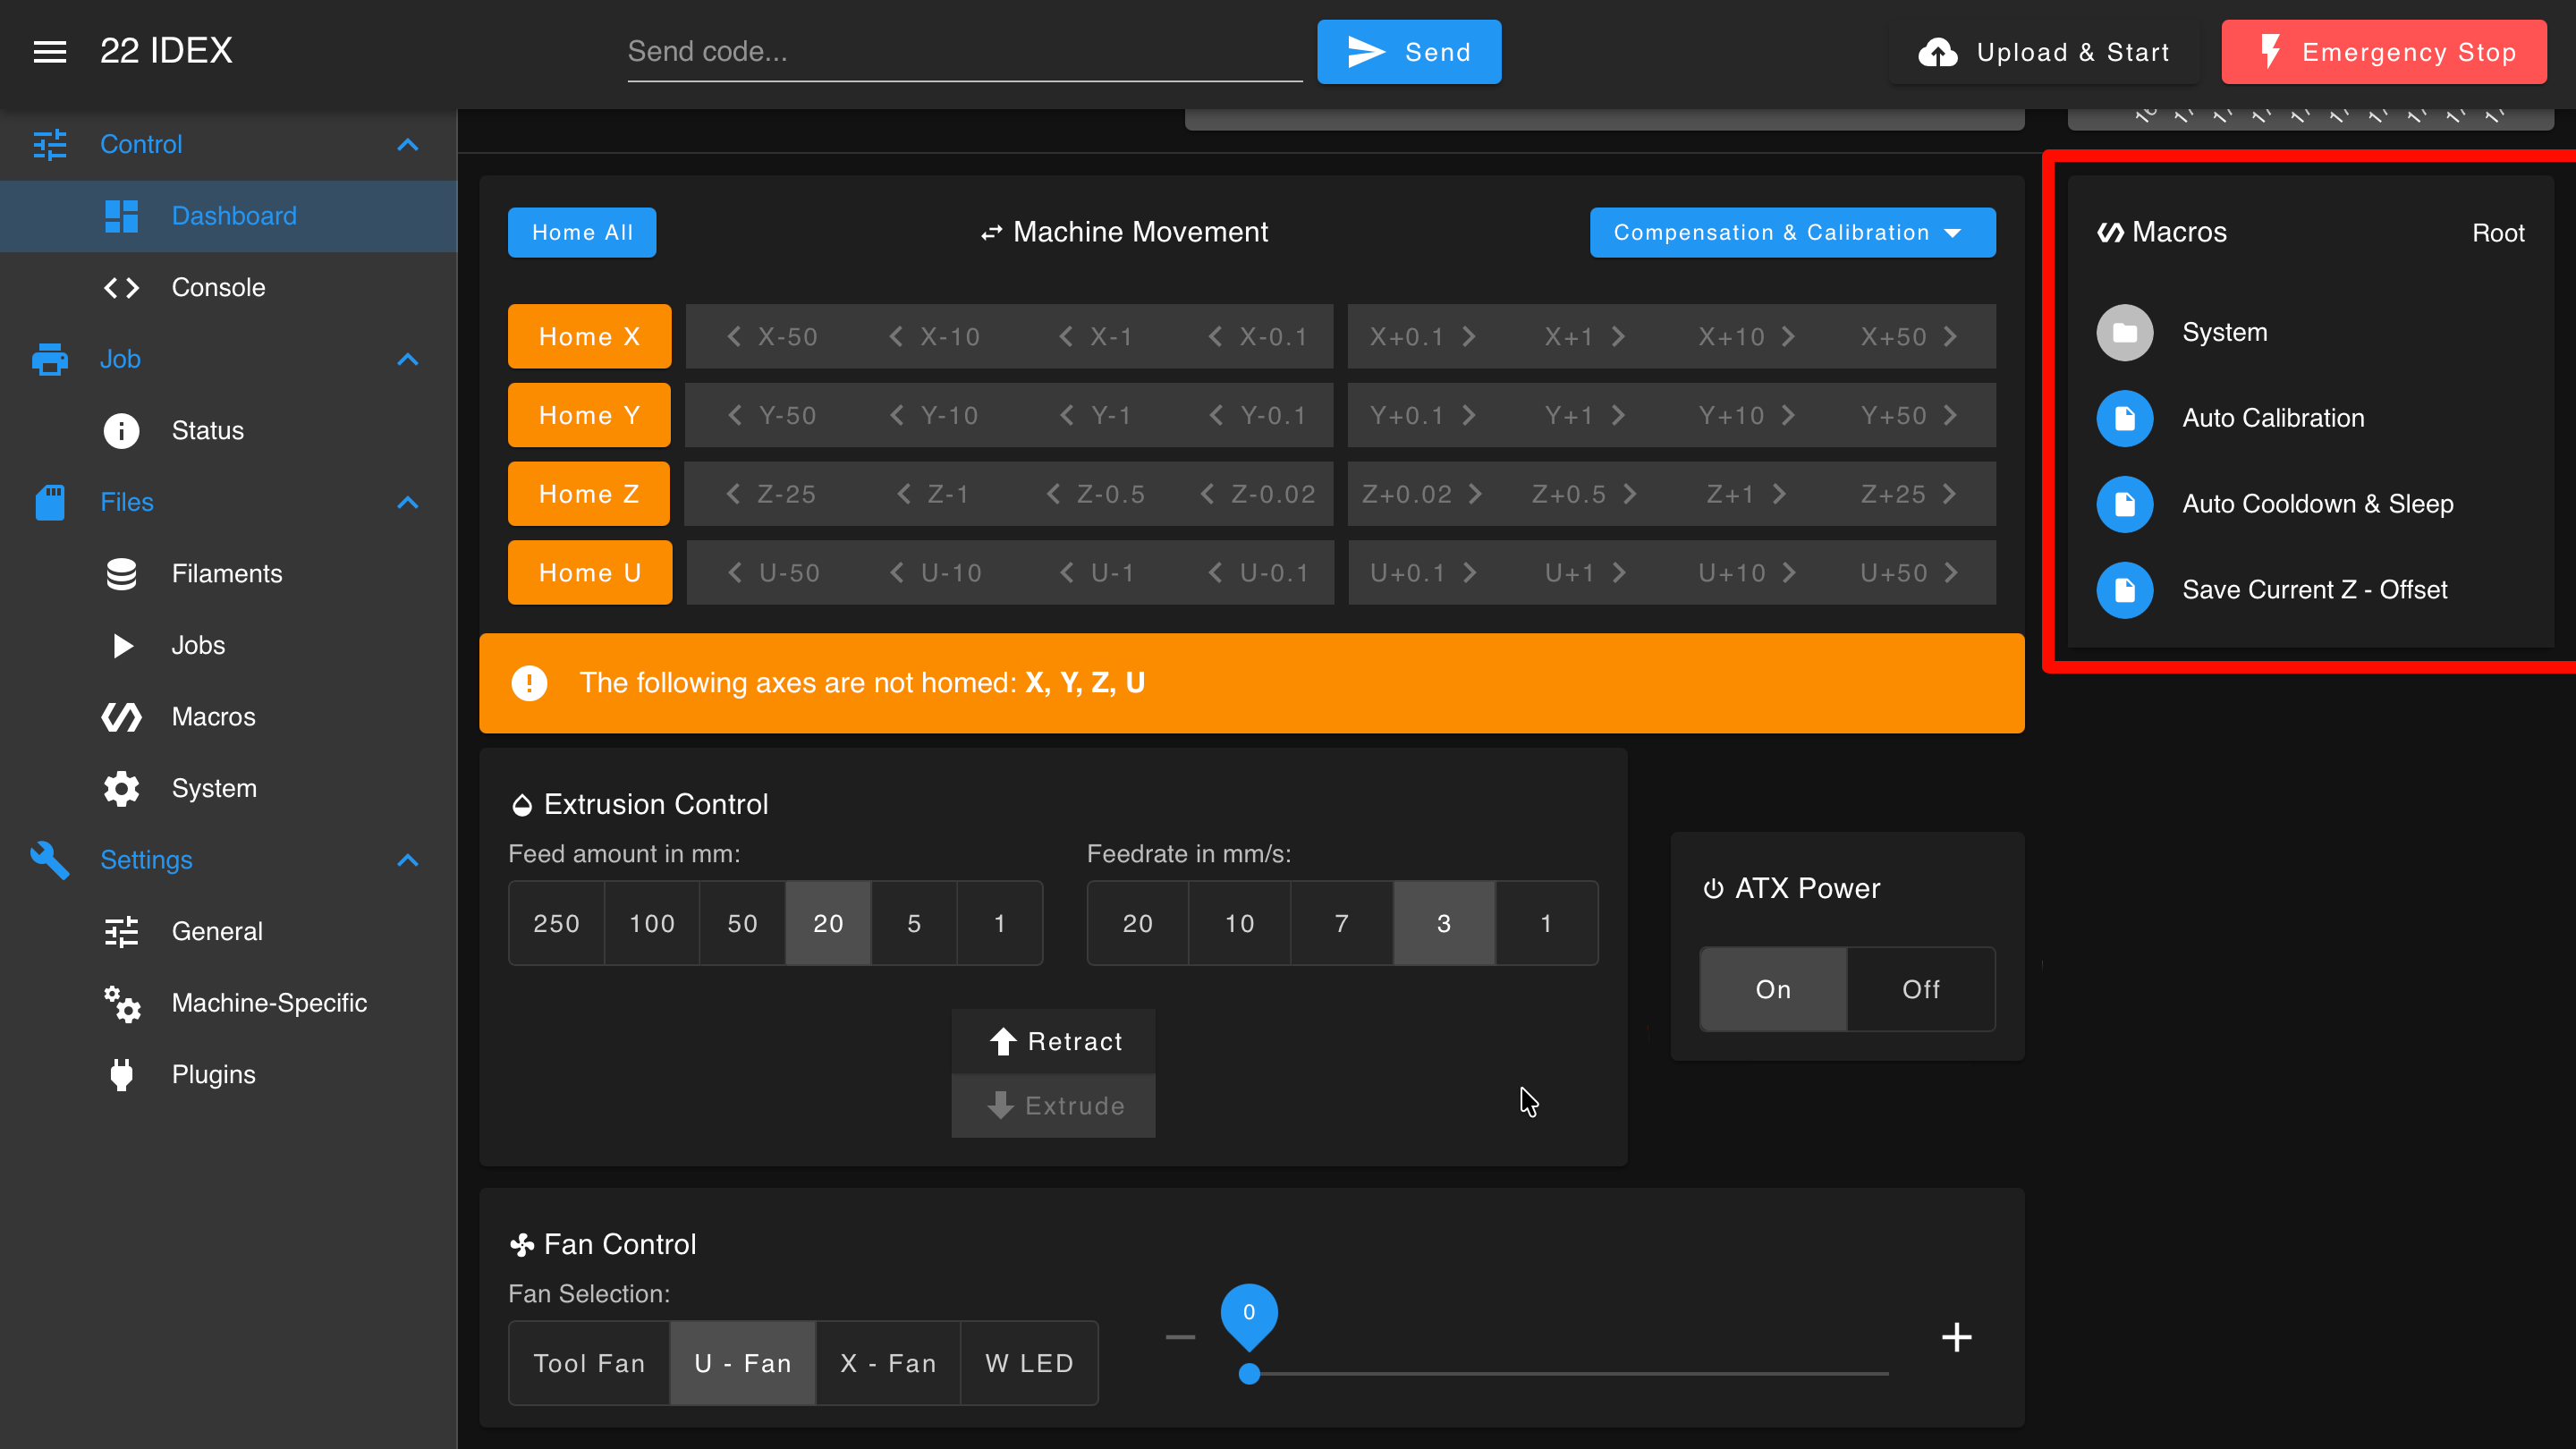Move Y axis by Y+10
The image size is (2576, 1449).
[x=1747, y=416]
